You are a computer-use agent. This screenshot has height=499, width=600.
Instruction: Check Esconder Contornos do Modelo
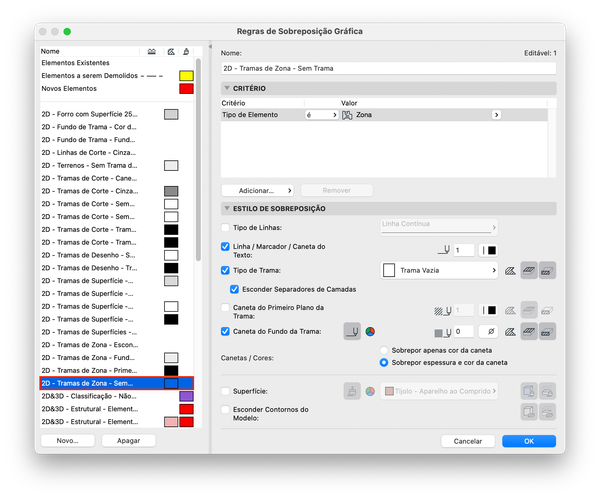(225, 409)
